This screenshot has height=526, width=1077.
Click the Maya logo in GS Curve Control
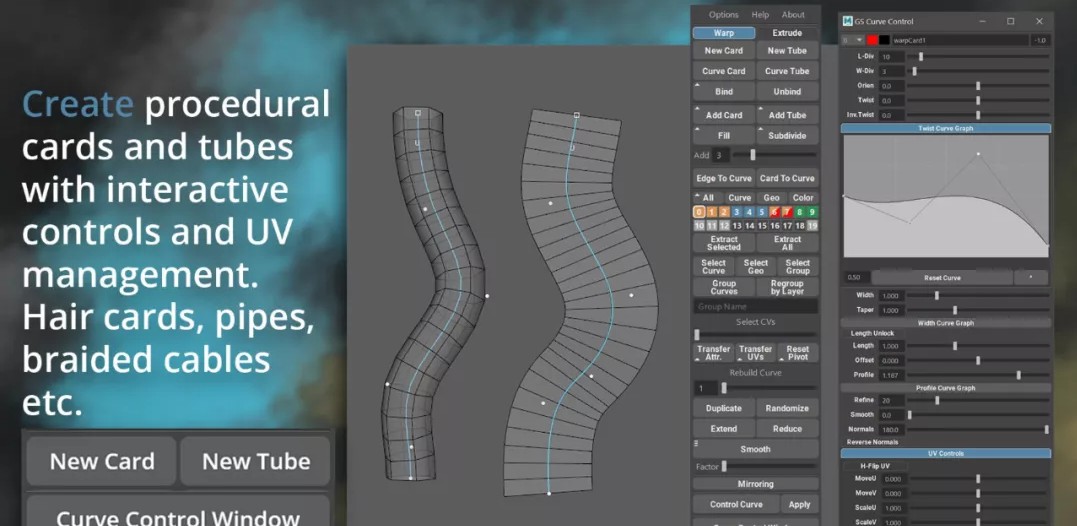click(x=846, y=21)
